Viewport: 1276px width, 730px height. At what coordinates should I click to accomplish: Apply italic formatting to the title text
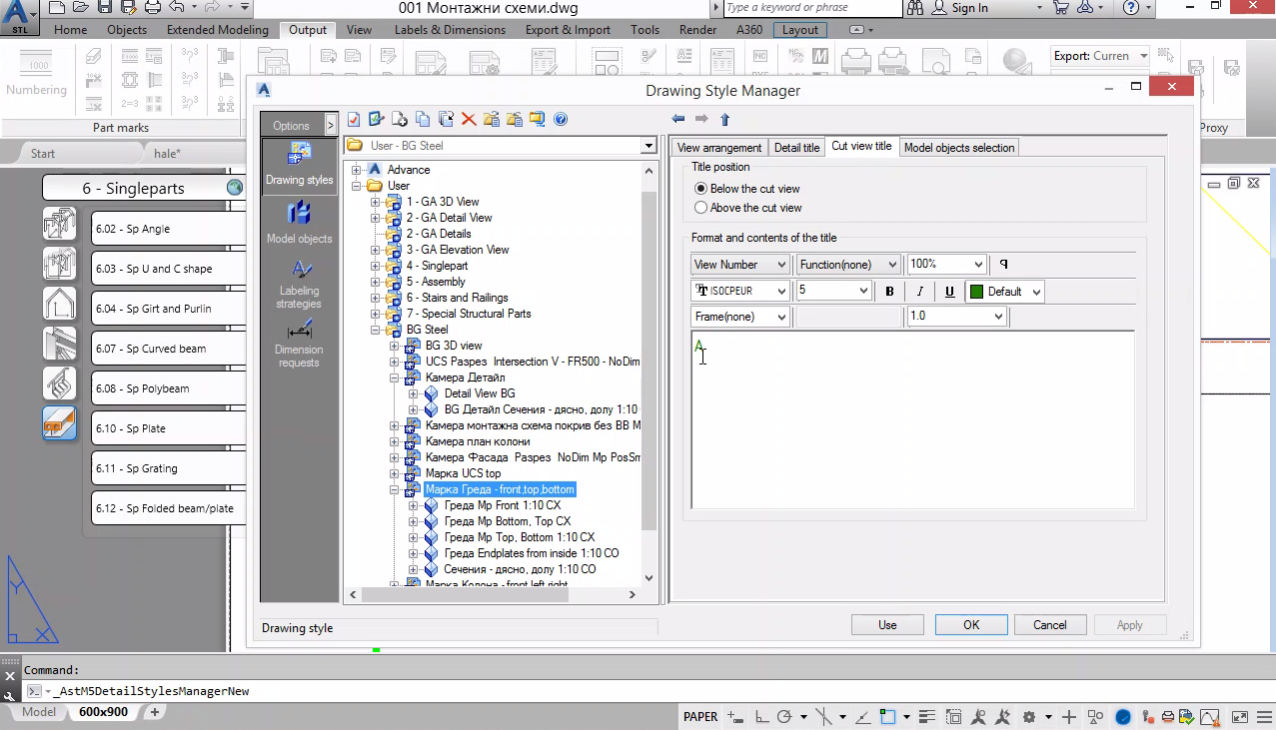coord(920,291)
